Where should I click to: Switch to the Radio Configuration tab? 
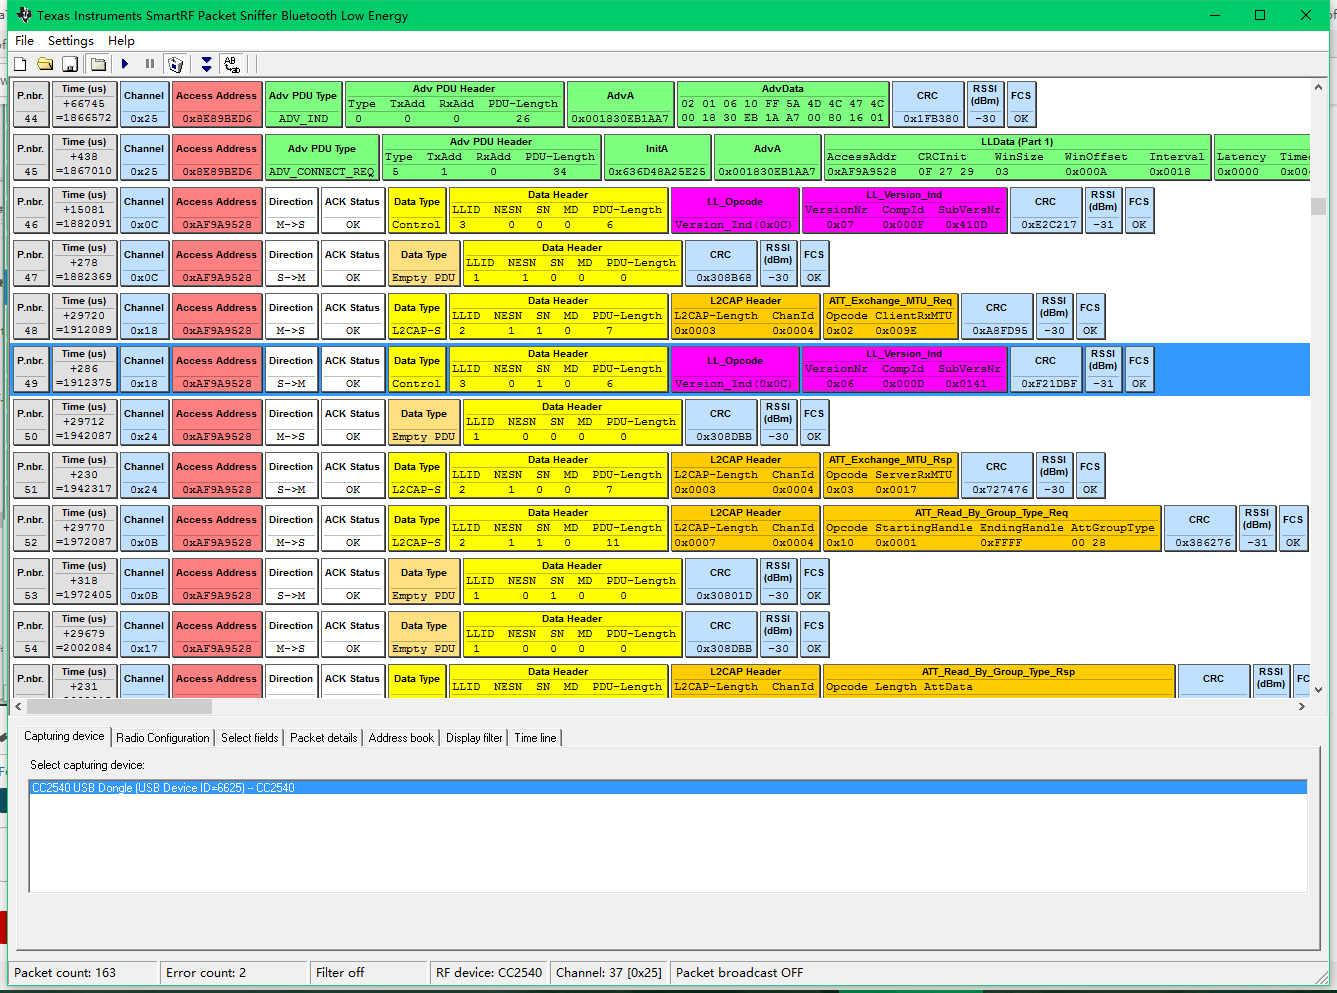click(163, 738)
